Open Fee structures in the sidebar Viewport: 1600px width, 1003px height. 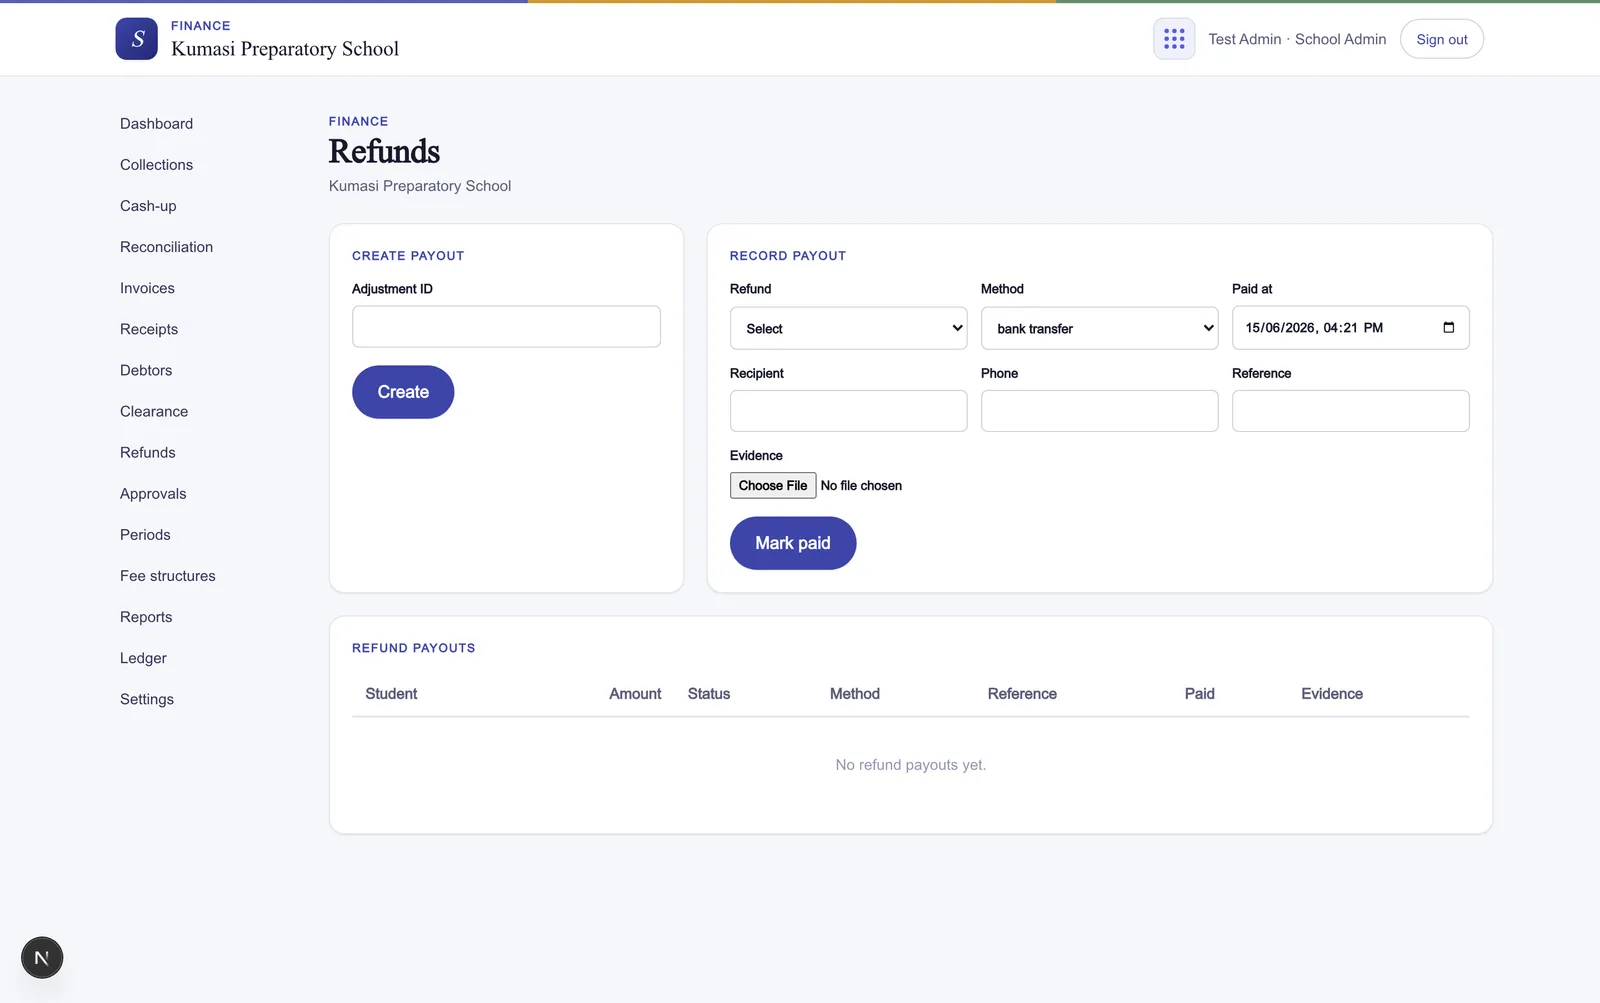(x=168, y=576)
